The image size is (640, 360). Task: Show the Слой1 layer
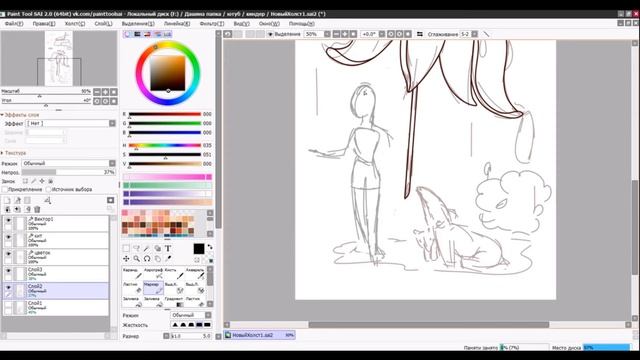tap(8, 304)
